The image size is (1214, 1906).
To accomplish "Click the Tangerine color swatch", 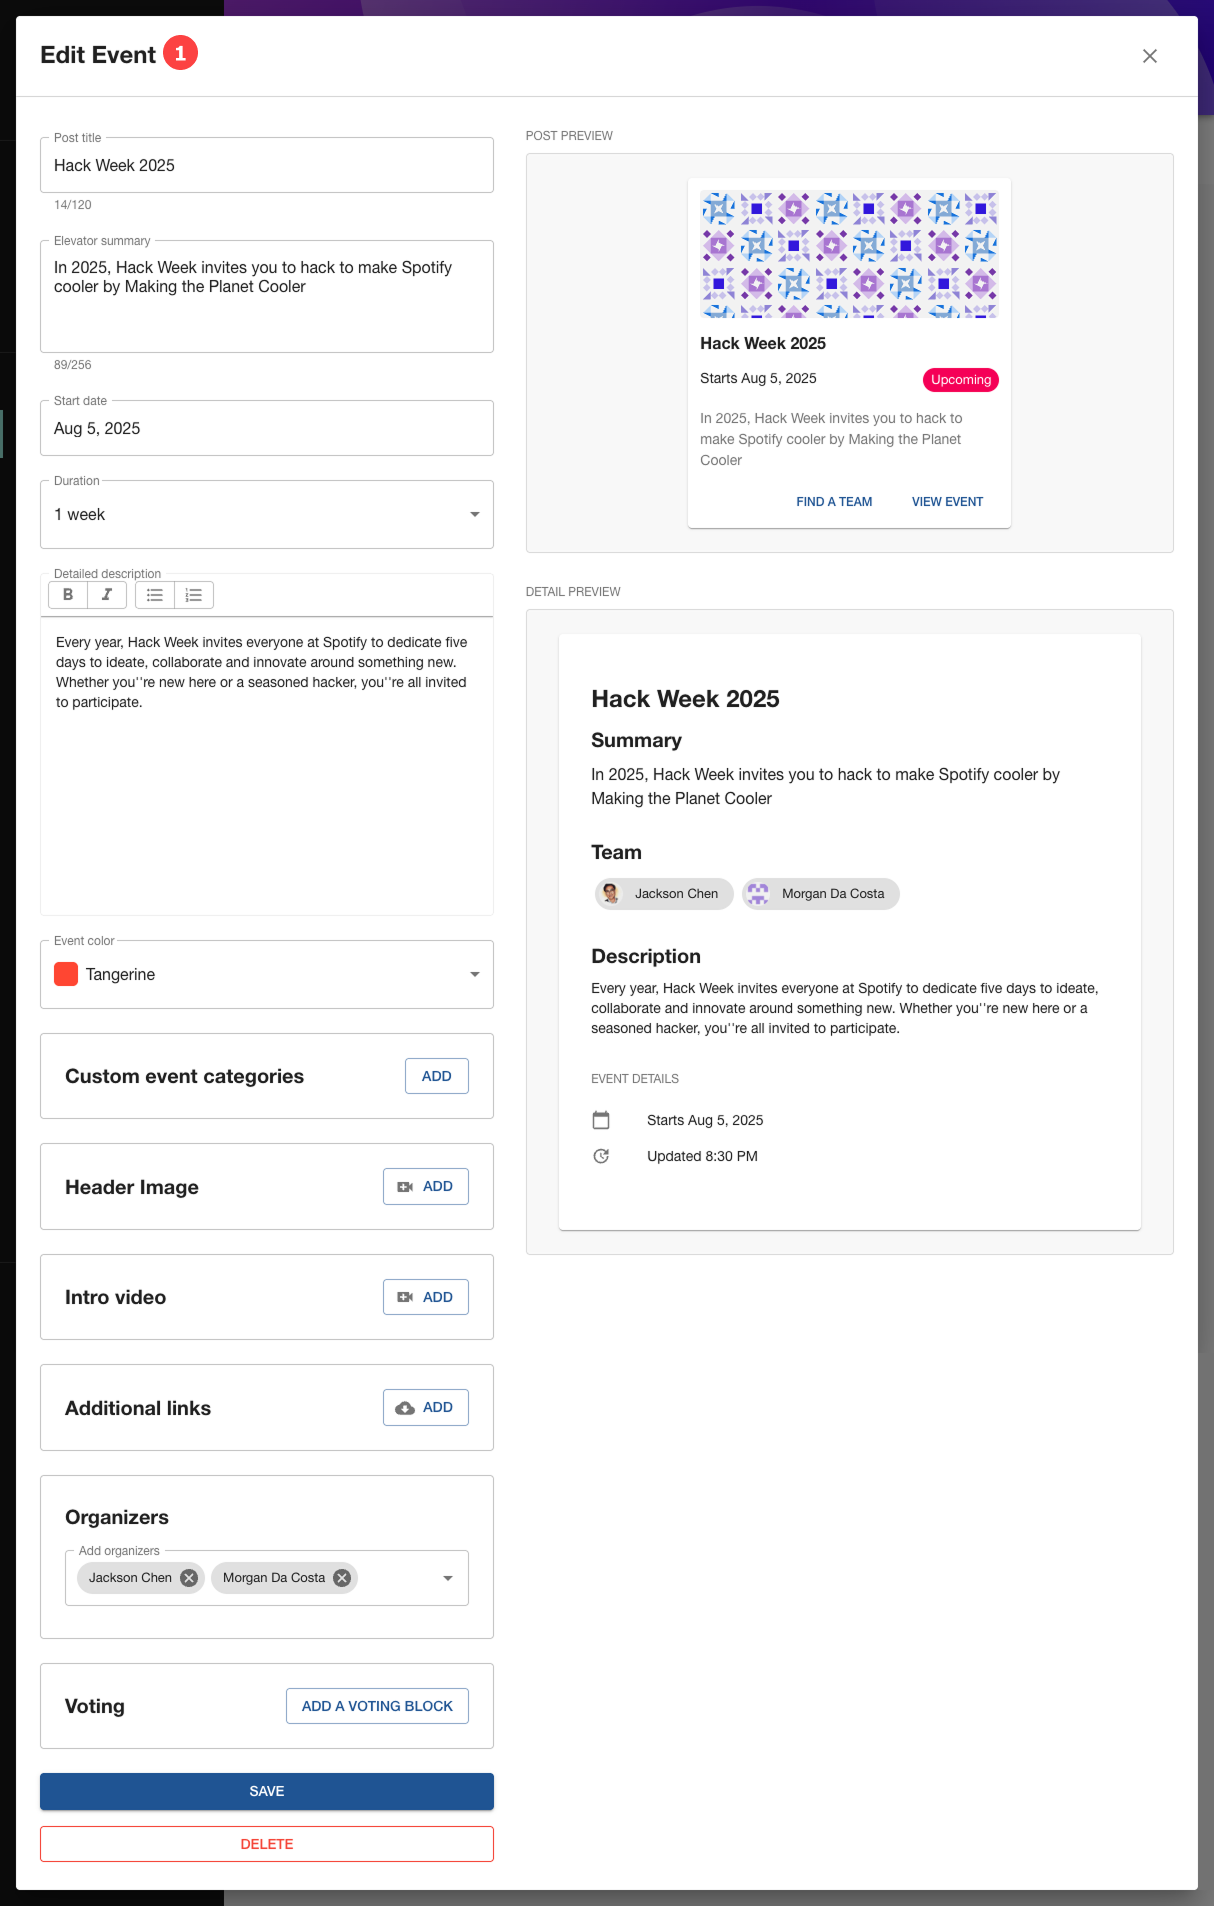I will click(66, 974).
